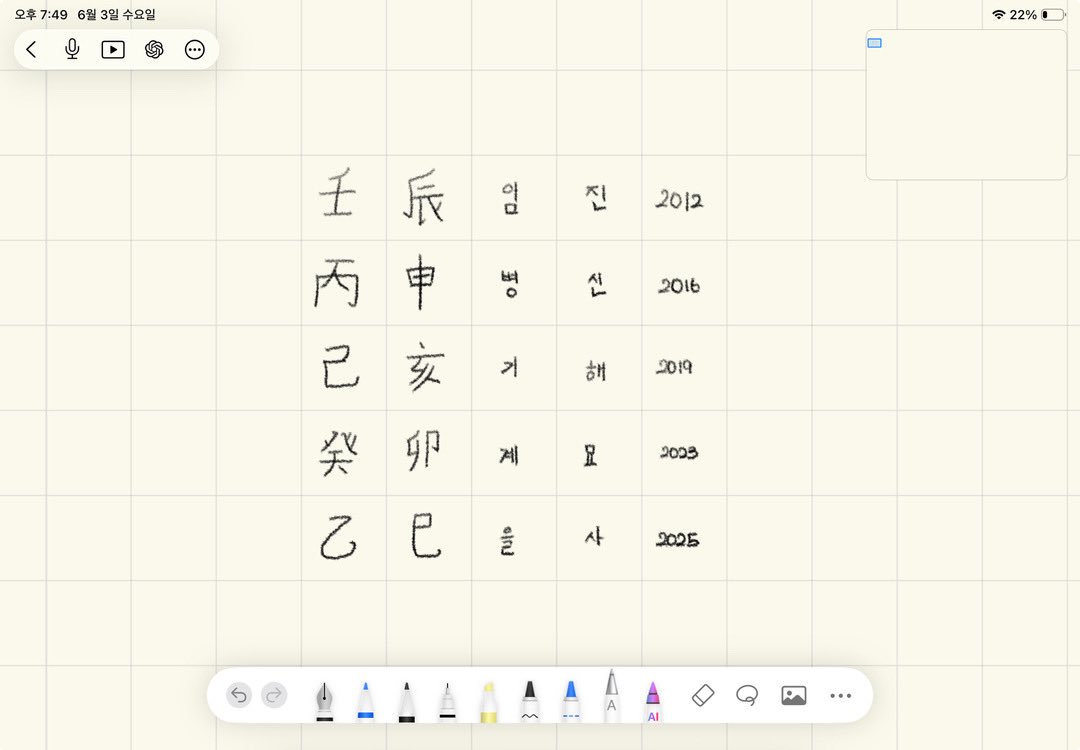Tap the handwritten character 癸
The image size is (1080, 750).
[x=338, y=453]
